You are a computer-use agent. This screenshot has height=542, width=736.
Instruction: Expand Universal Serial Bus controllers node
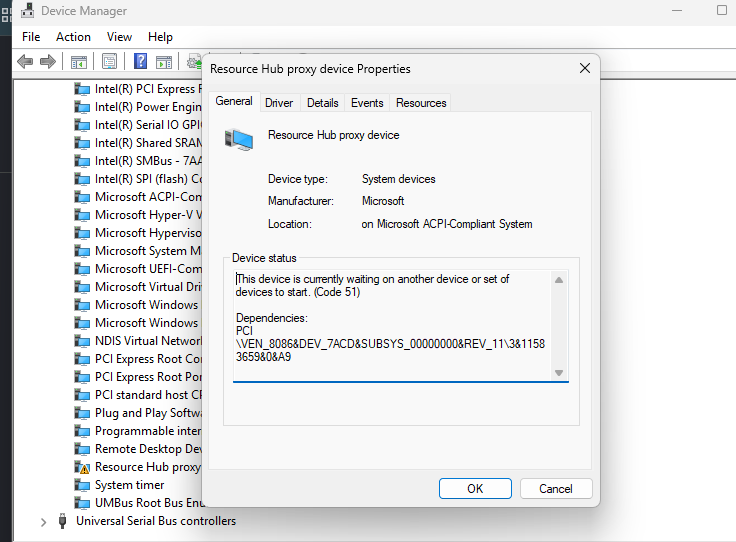pos(43,522)
